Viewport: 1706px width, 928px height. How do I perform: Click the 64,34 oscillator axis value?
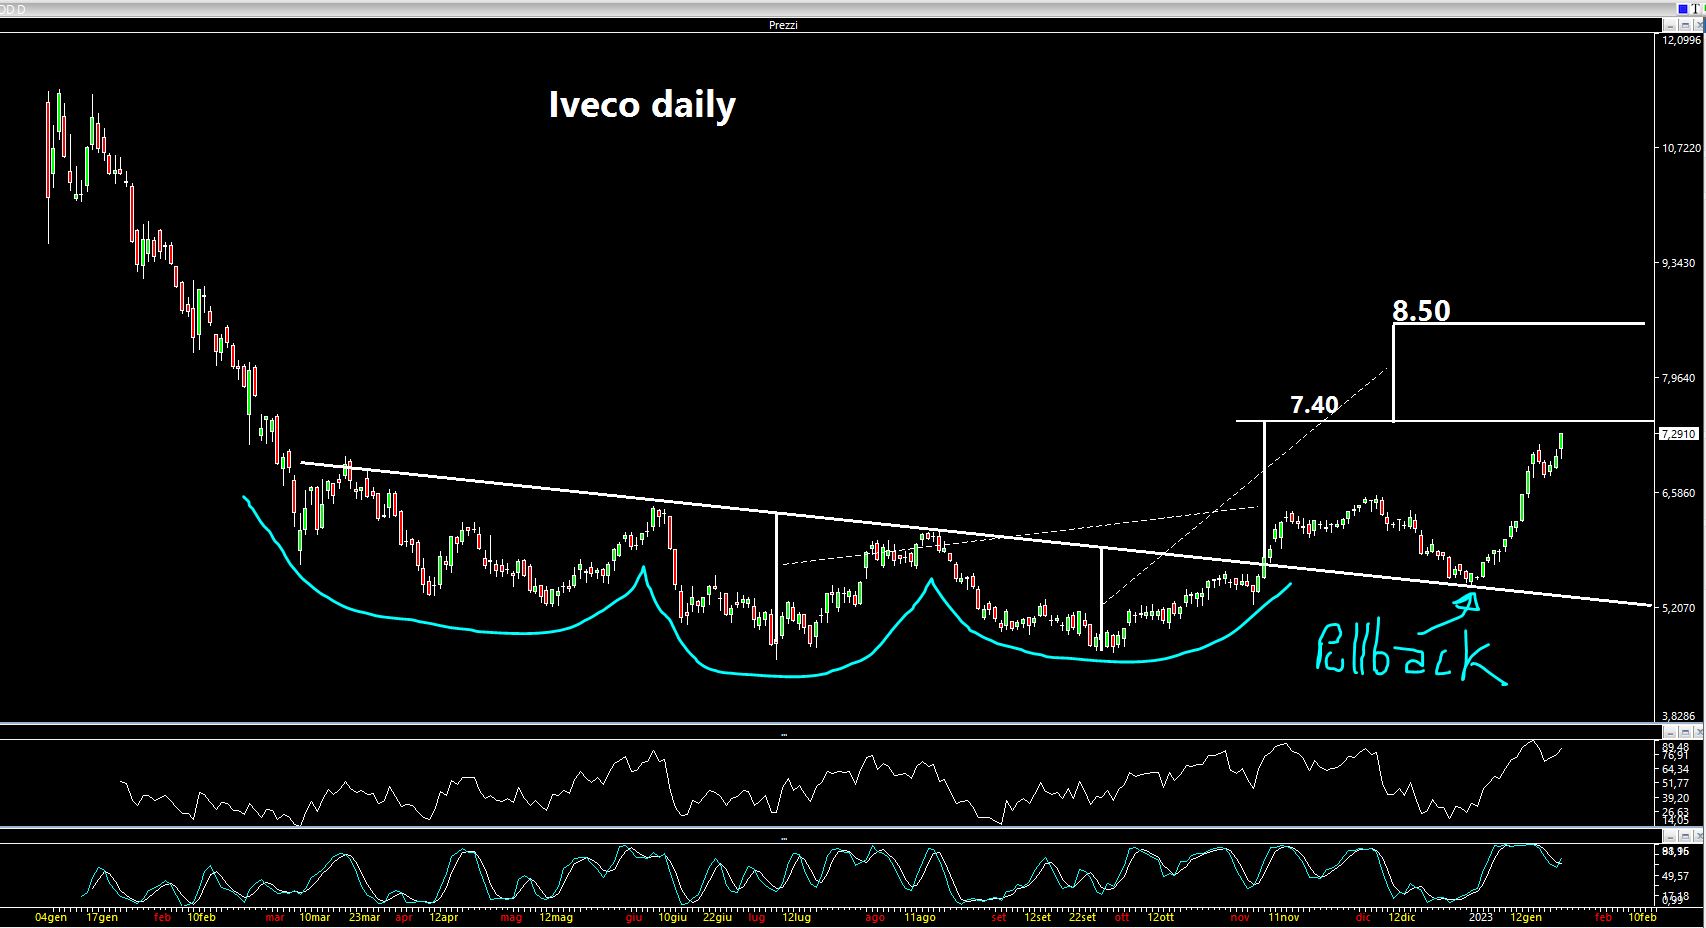tap(1676, 769)
